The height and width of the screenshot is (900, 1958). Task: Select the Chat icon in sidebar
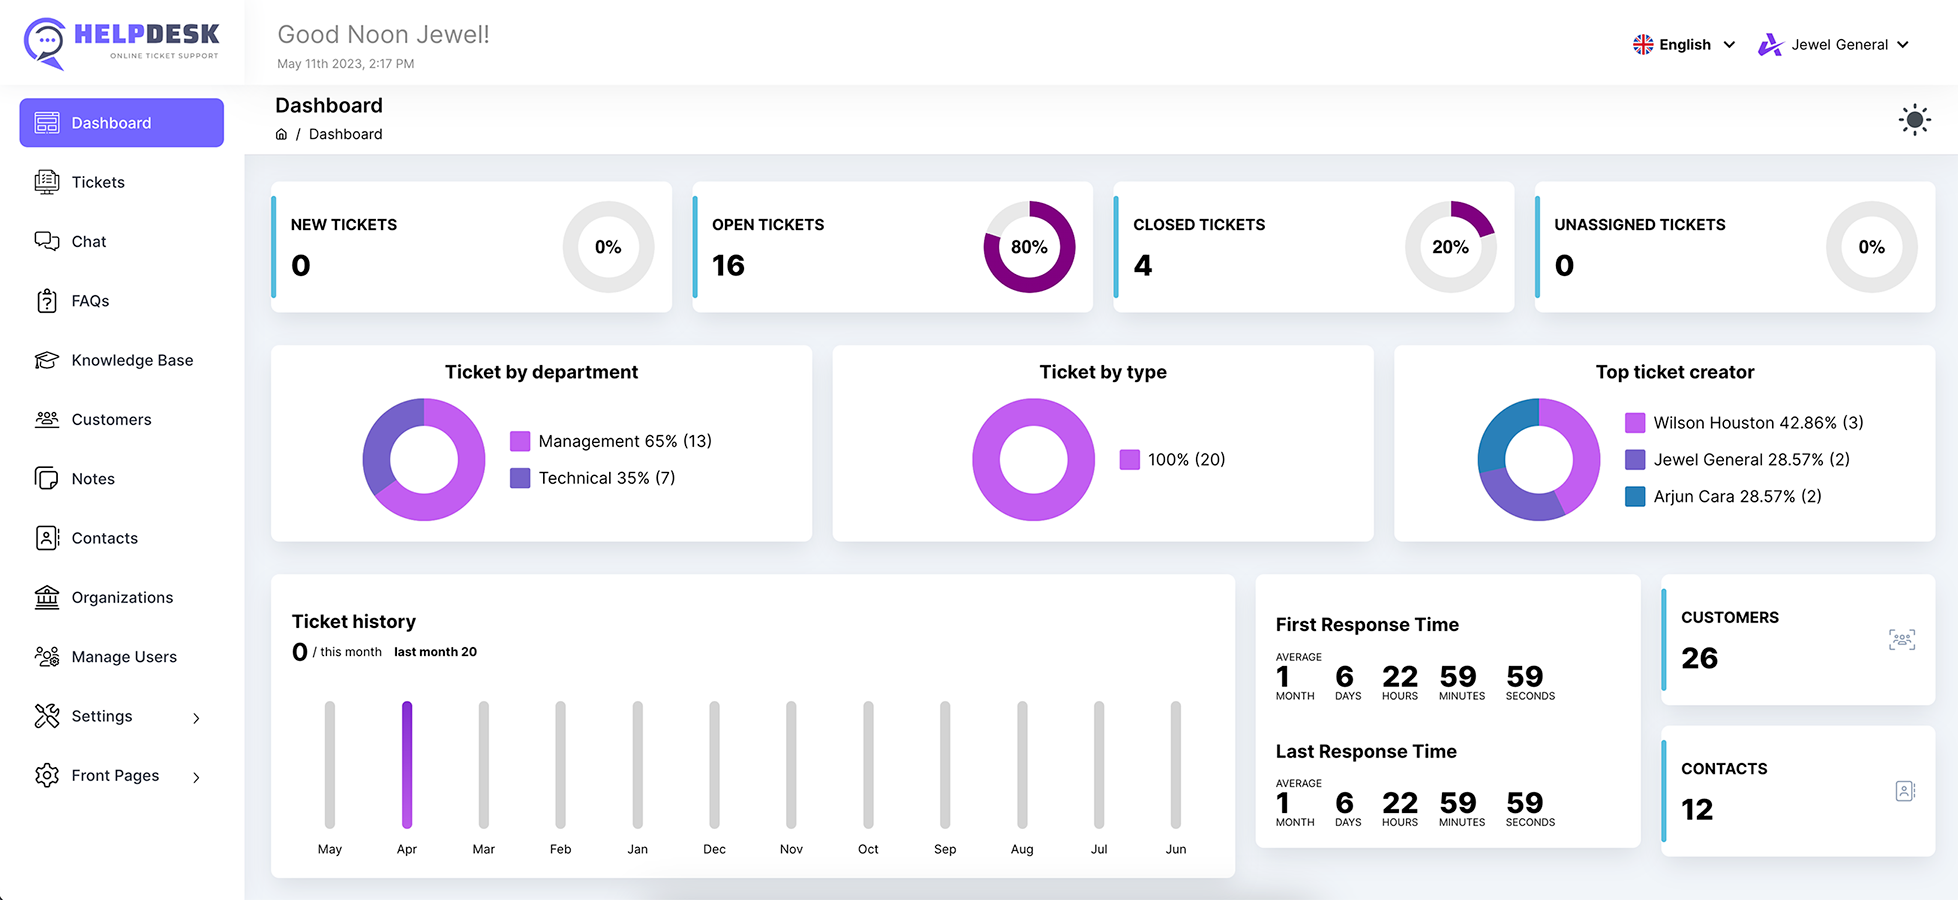pos(47,241)
